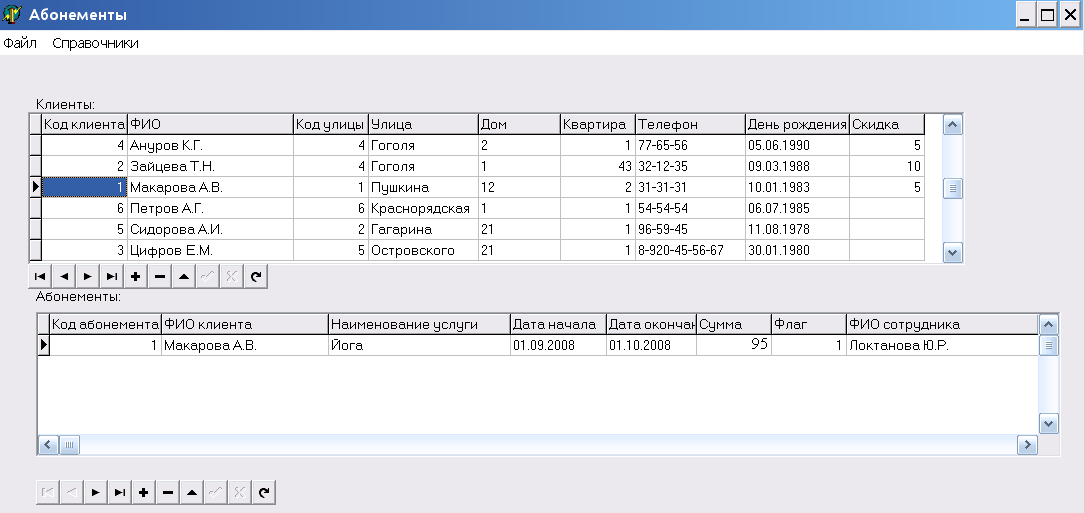Click row indicator of the Абонементы record
The height and width of the screenshot is (513, 1085).
pyautogui.click(x=44, y=345)
